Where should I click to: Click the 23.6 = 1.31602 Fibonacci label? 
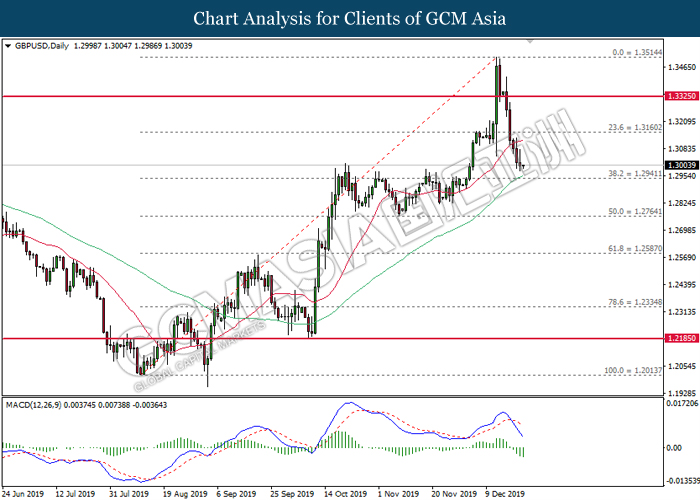tap(635, 128)
